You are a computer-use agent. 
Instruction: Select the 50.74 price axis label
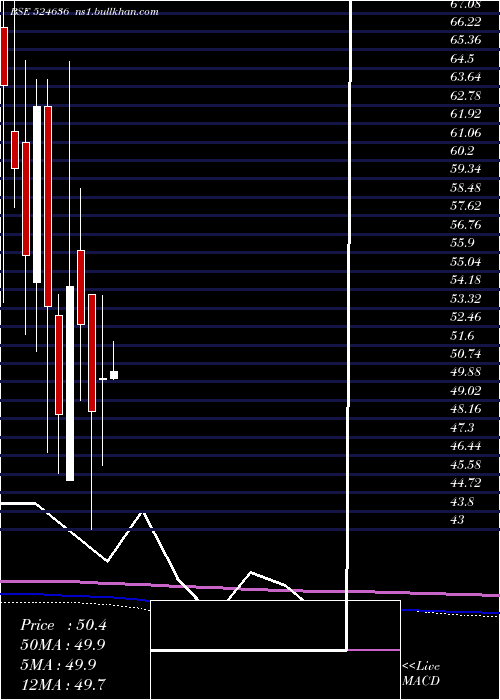(x=466, y=354)
